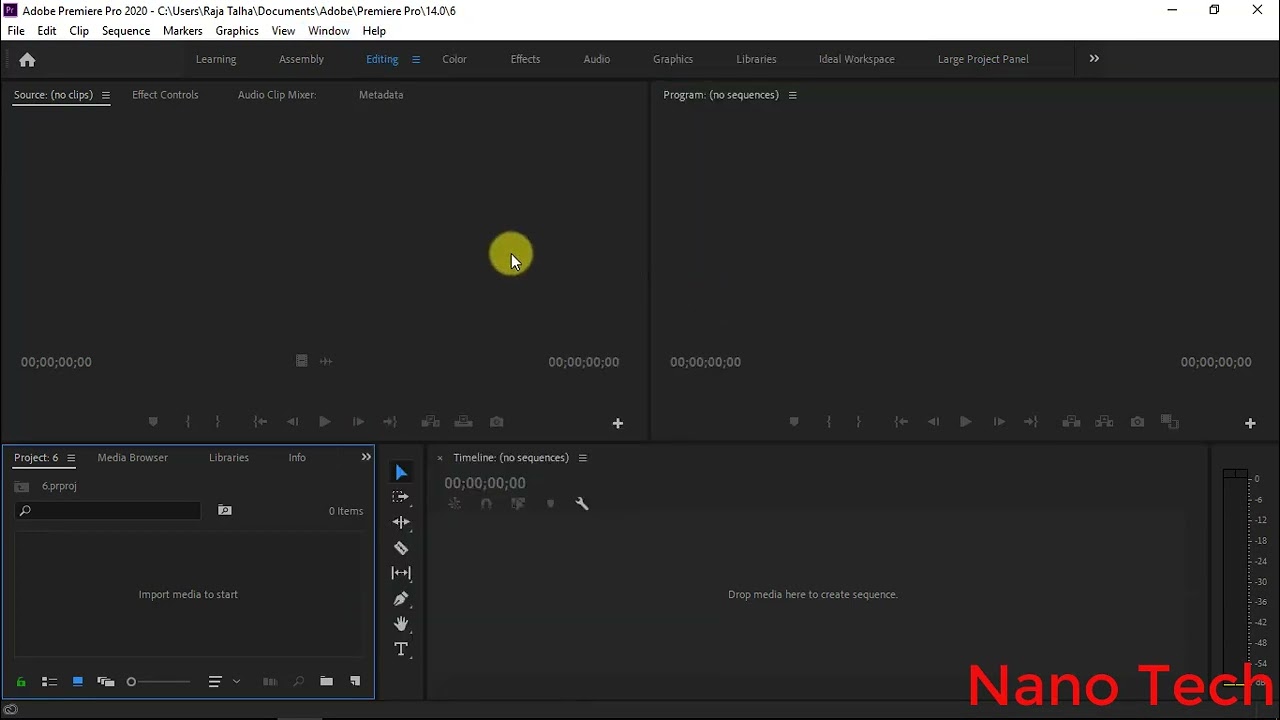1280x720 pixels.
Task: Switch Project panel to Icon View
Action: (77, 682)
